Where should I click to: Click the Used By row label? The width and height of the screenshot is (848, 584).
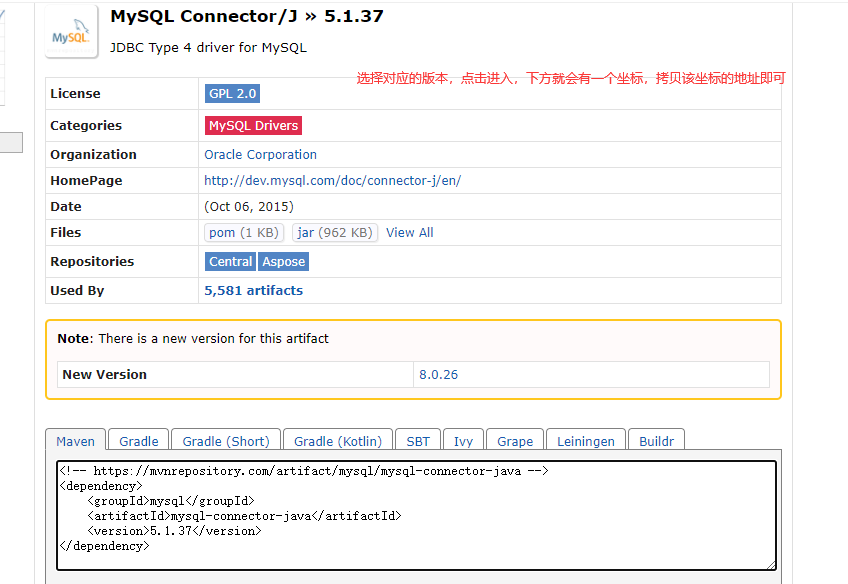point(77,291)
